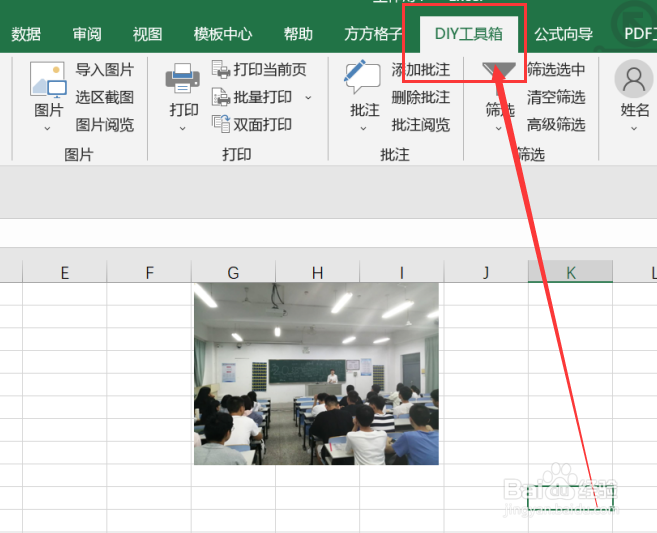Viewport: 657px width, 533px height.
Task: Expand the 批注 dropdown arrow
Action: pos(363,128)
